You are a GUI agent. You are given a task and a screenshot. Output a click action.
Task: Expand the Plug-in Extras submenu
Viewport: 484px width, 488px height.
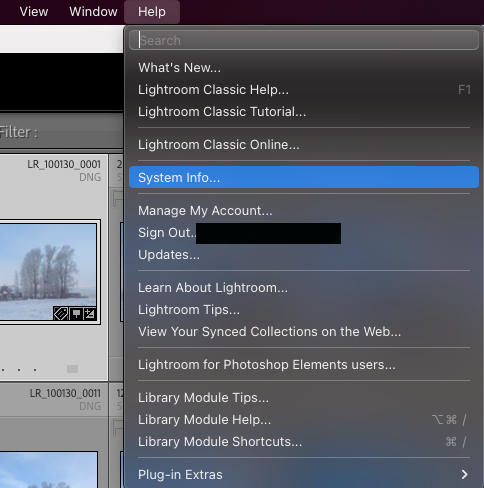(304, 475)
